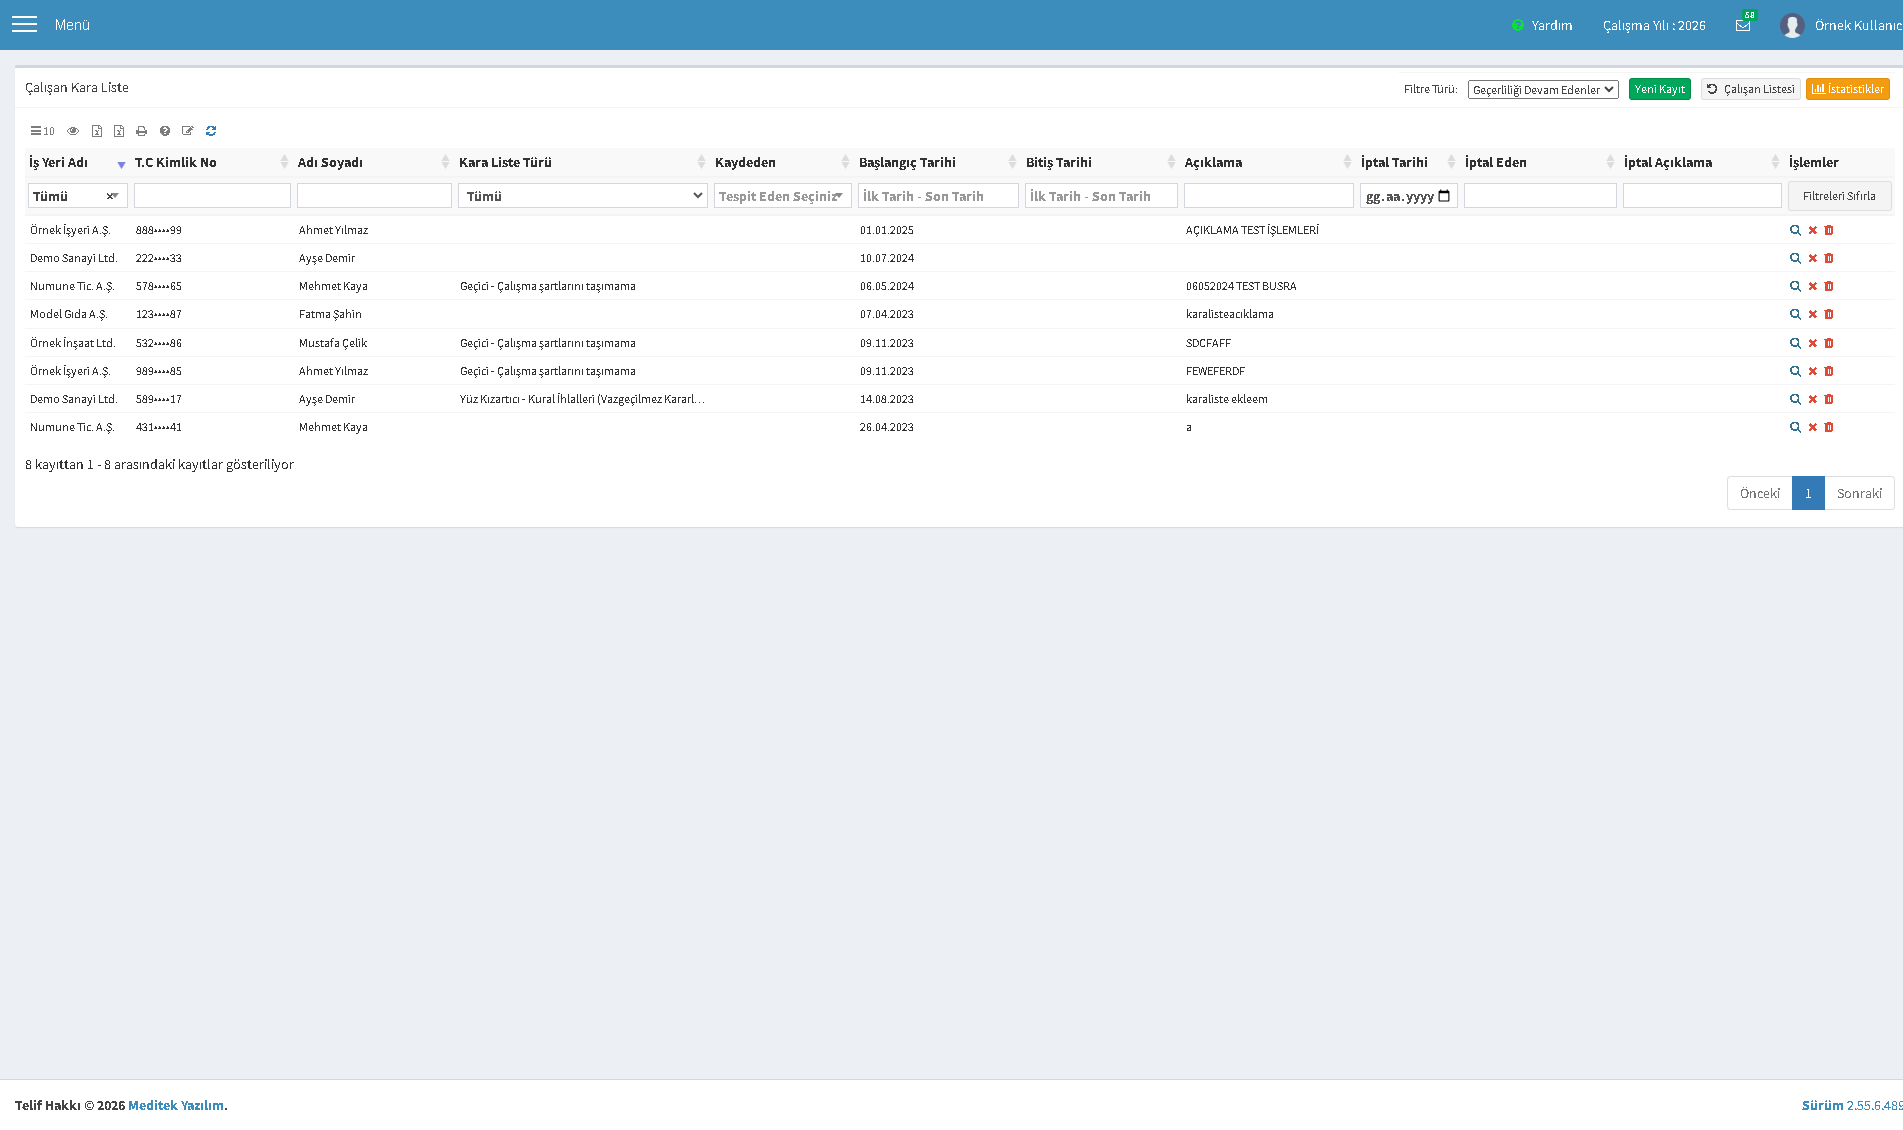1903x1130 pixels.
Task: Open the mail notifications icon
Action: 1743,25
